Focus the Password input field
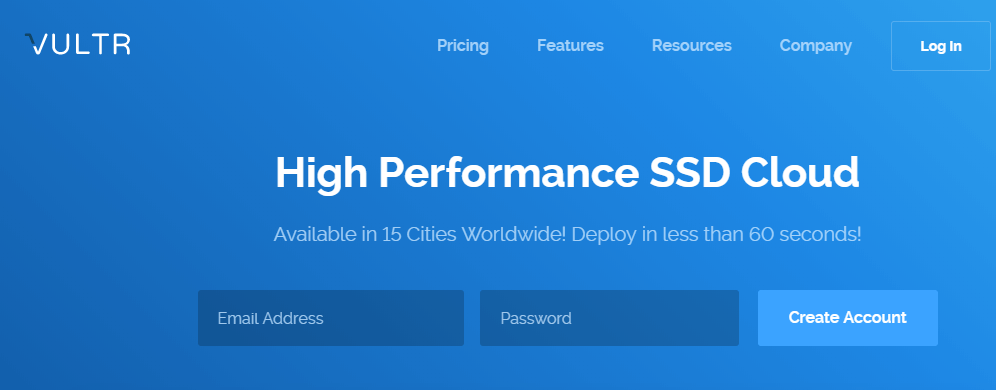Viewport: 996px width, 390px height. click(x=609, y=318)
